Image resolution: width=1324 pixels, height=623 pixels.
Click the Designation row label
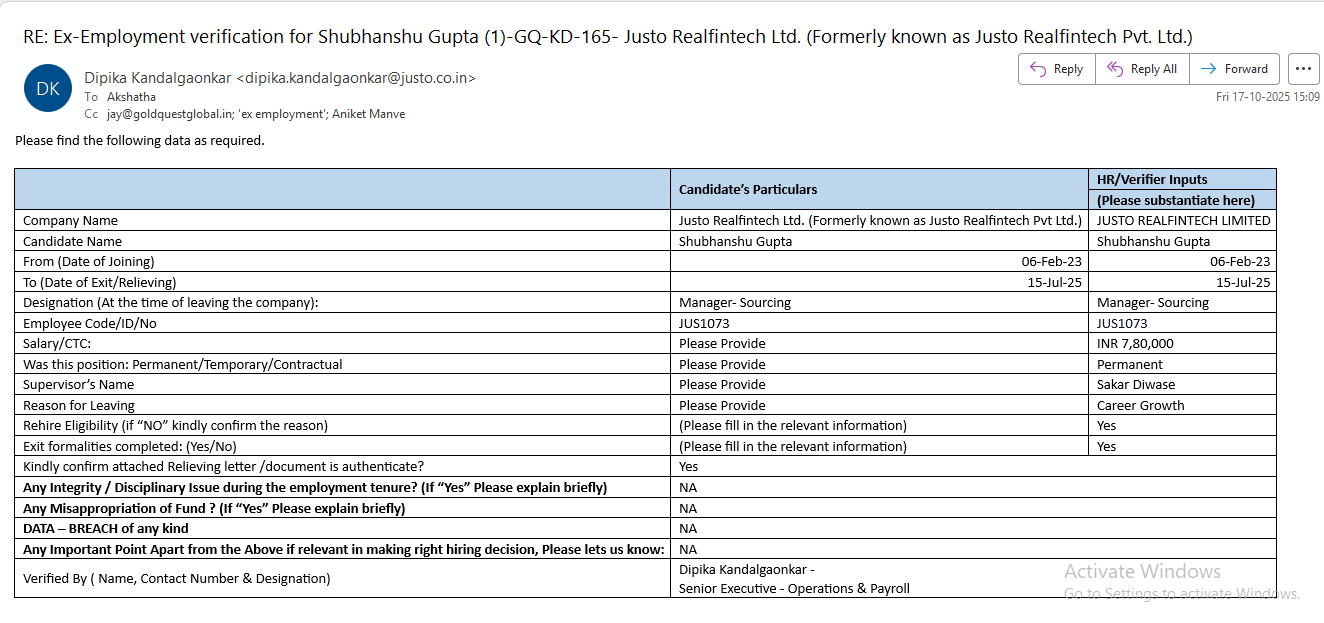(171, 302)
